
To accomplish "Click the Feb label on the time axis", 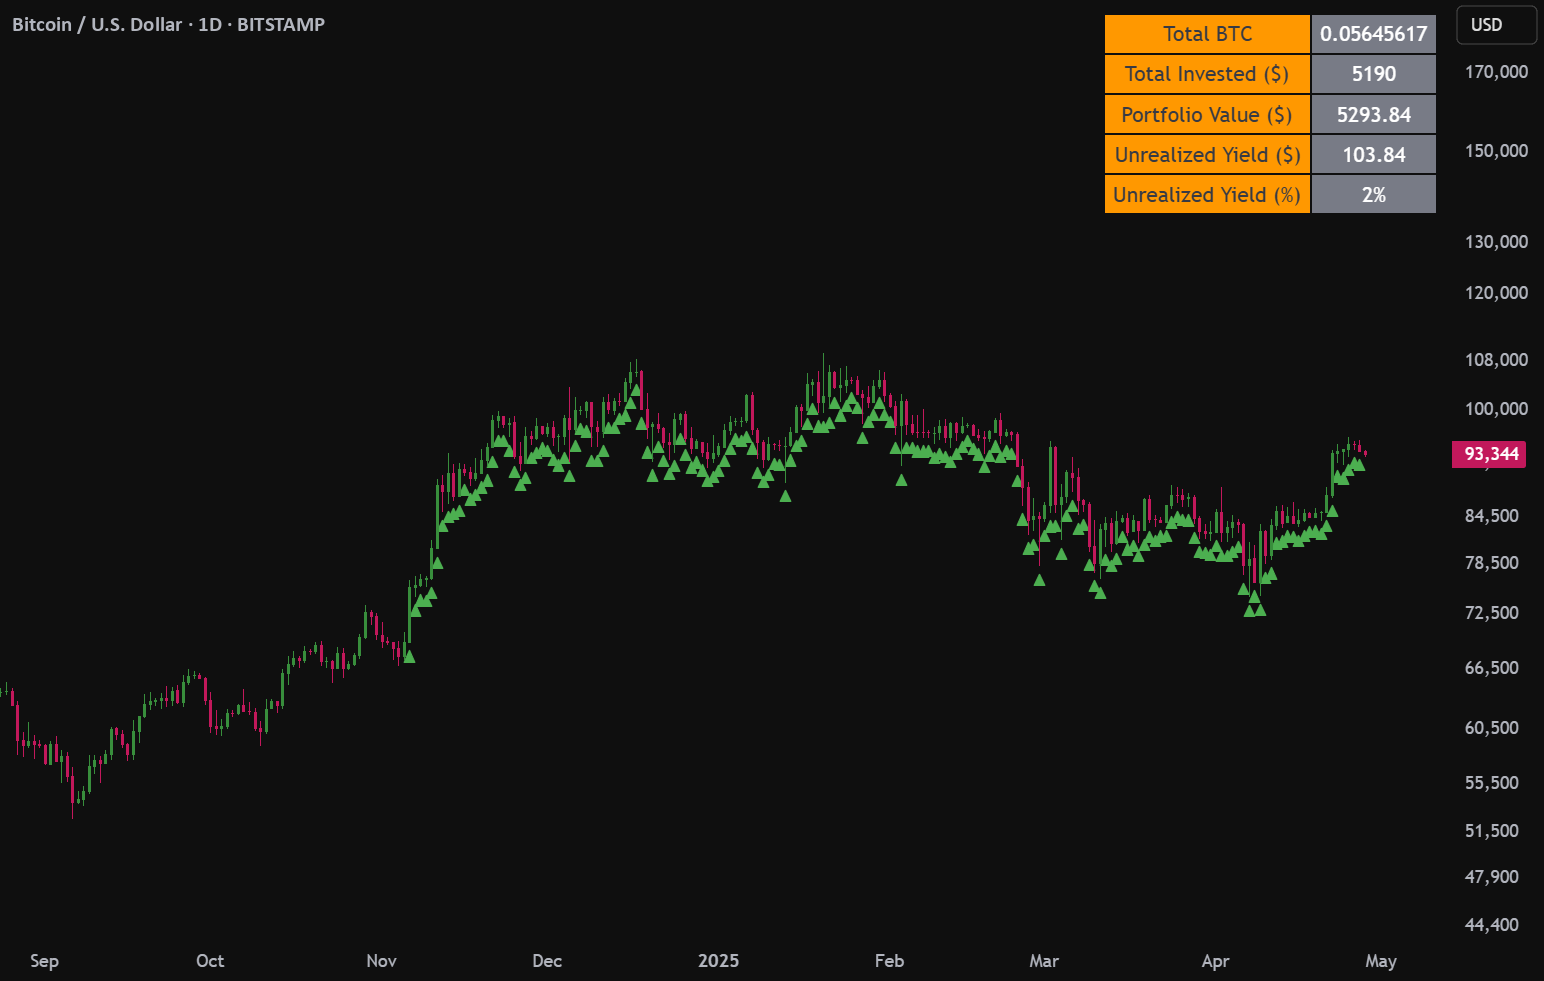I will [x=889, y=961].
